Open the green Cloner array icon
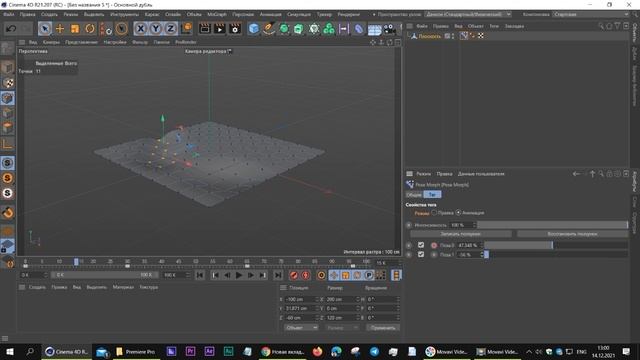 [329, 29]
